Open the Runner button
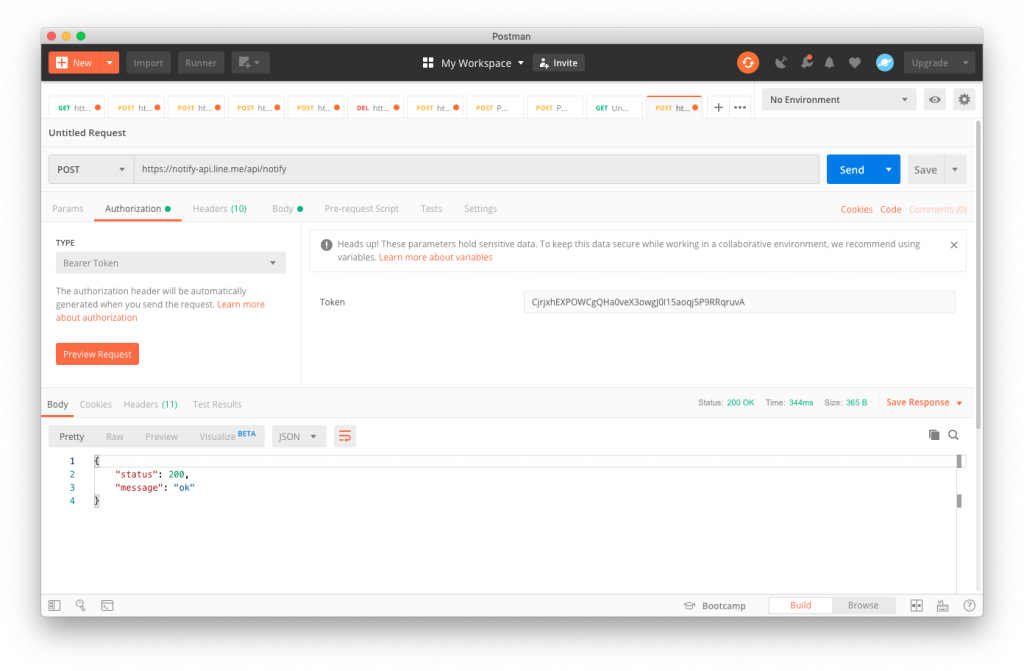 pyautogui.click(x=200, y=63)
